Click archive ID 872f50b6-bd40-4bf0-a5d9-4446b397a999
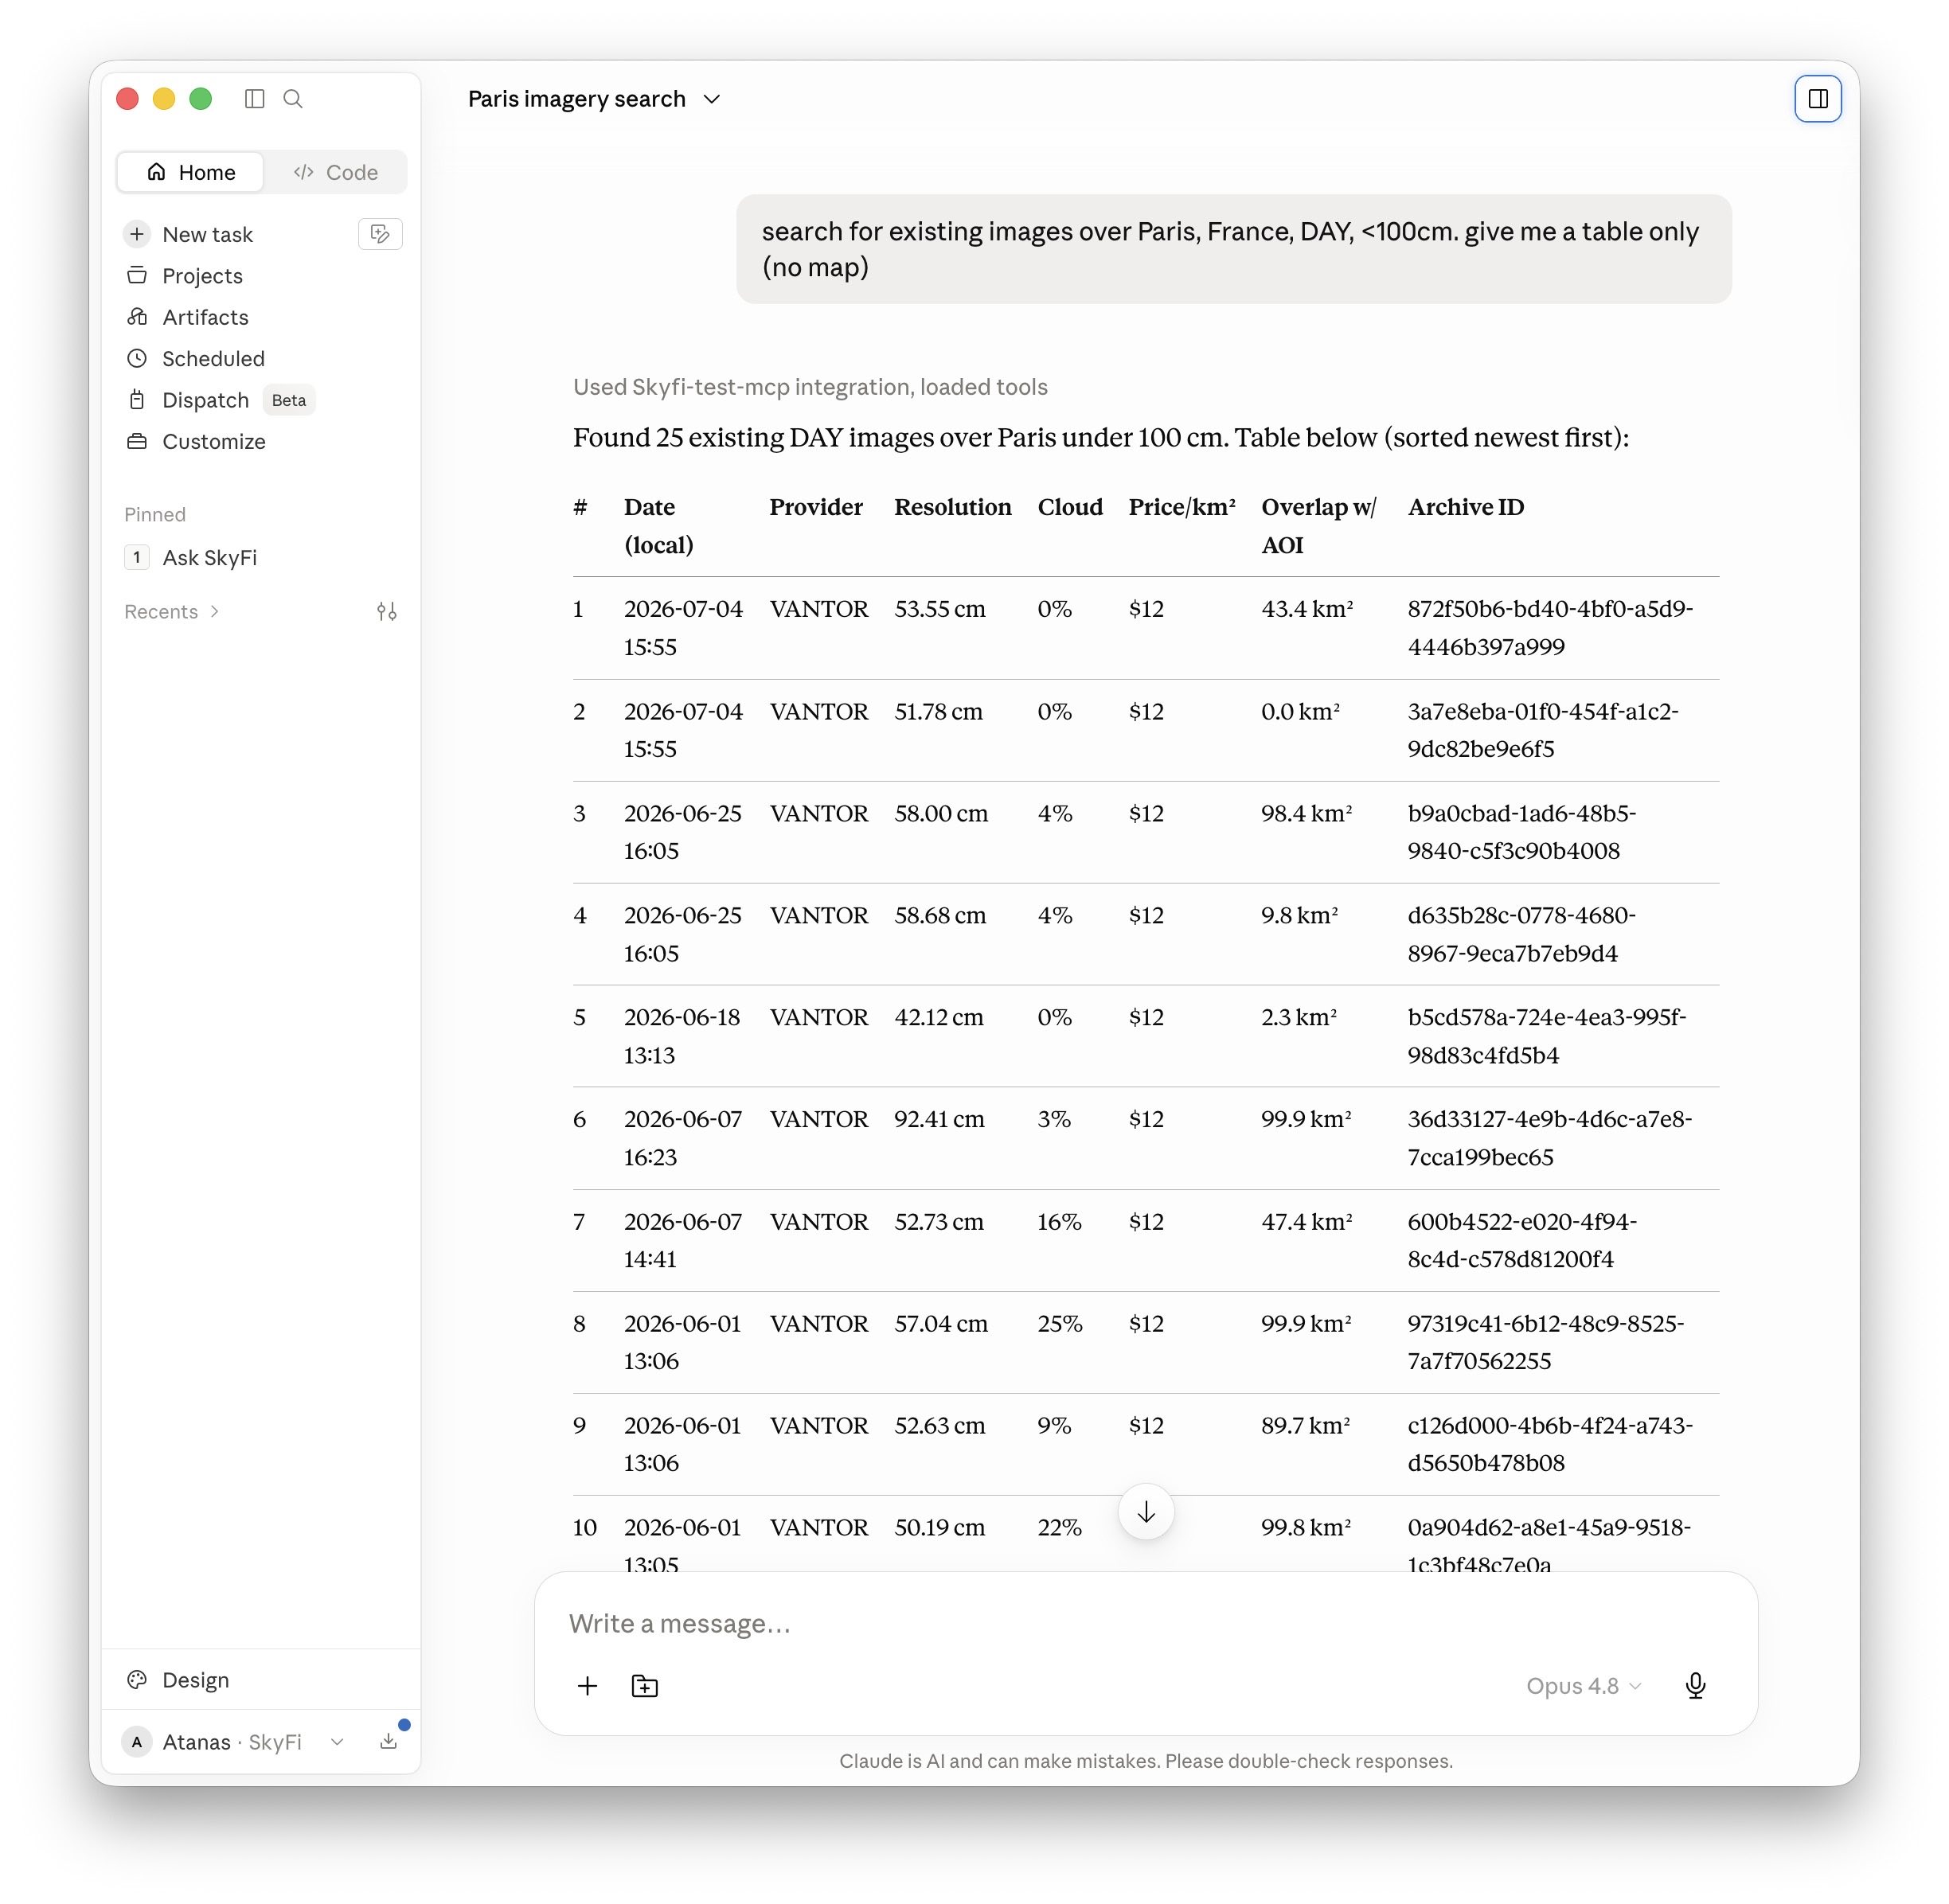1949x1904 pixels. tap(1549, 627)
